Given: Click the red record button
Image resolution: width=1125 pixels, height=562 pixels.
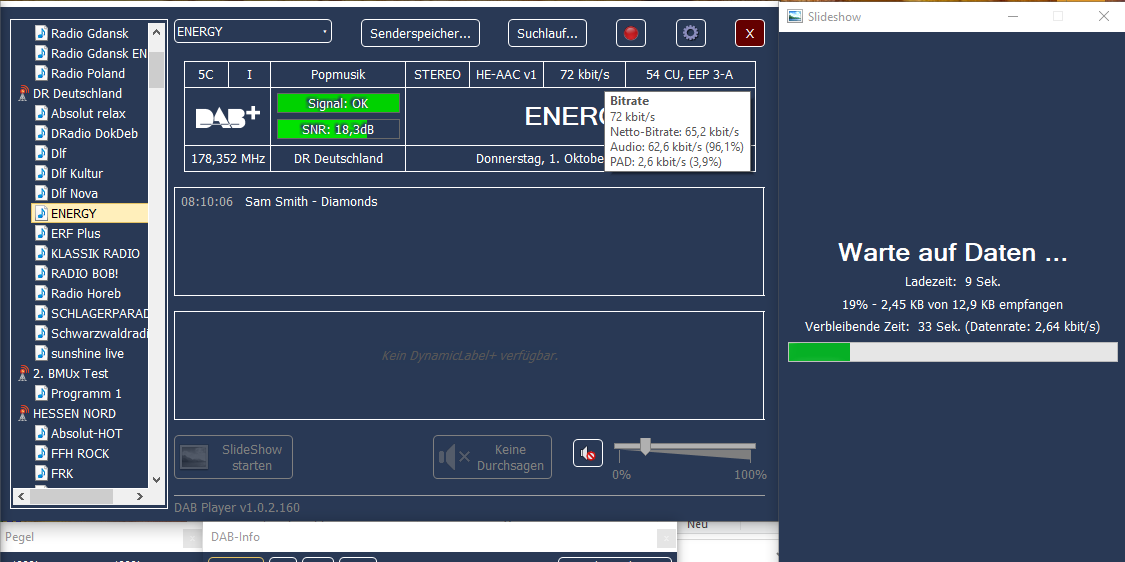Looking at the screenshot, I should (x=630, y=33).
